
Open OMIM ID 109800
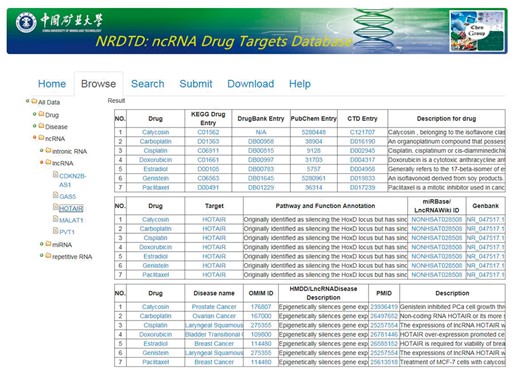(x=261, y=334)
